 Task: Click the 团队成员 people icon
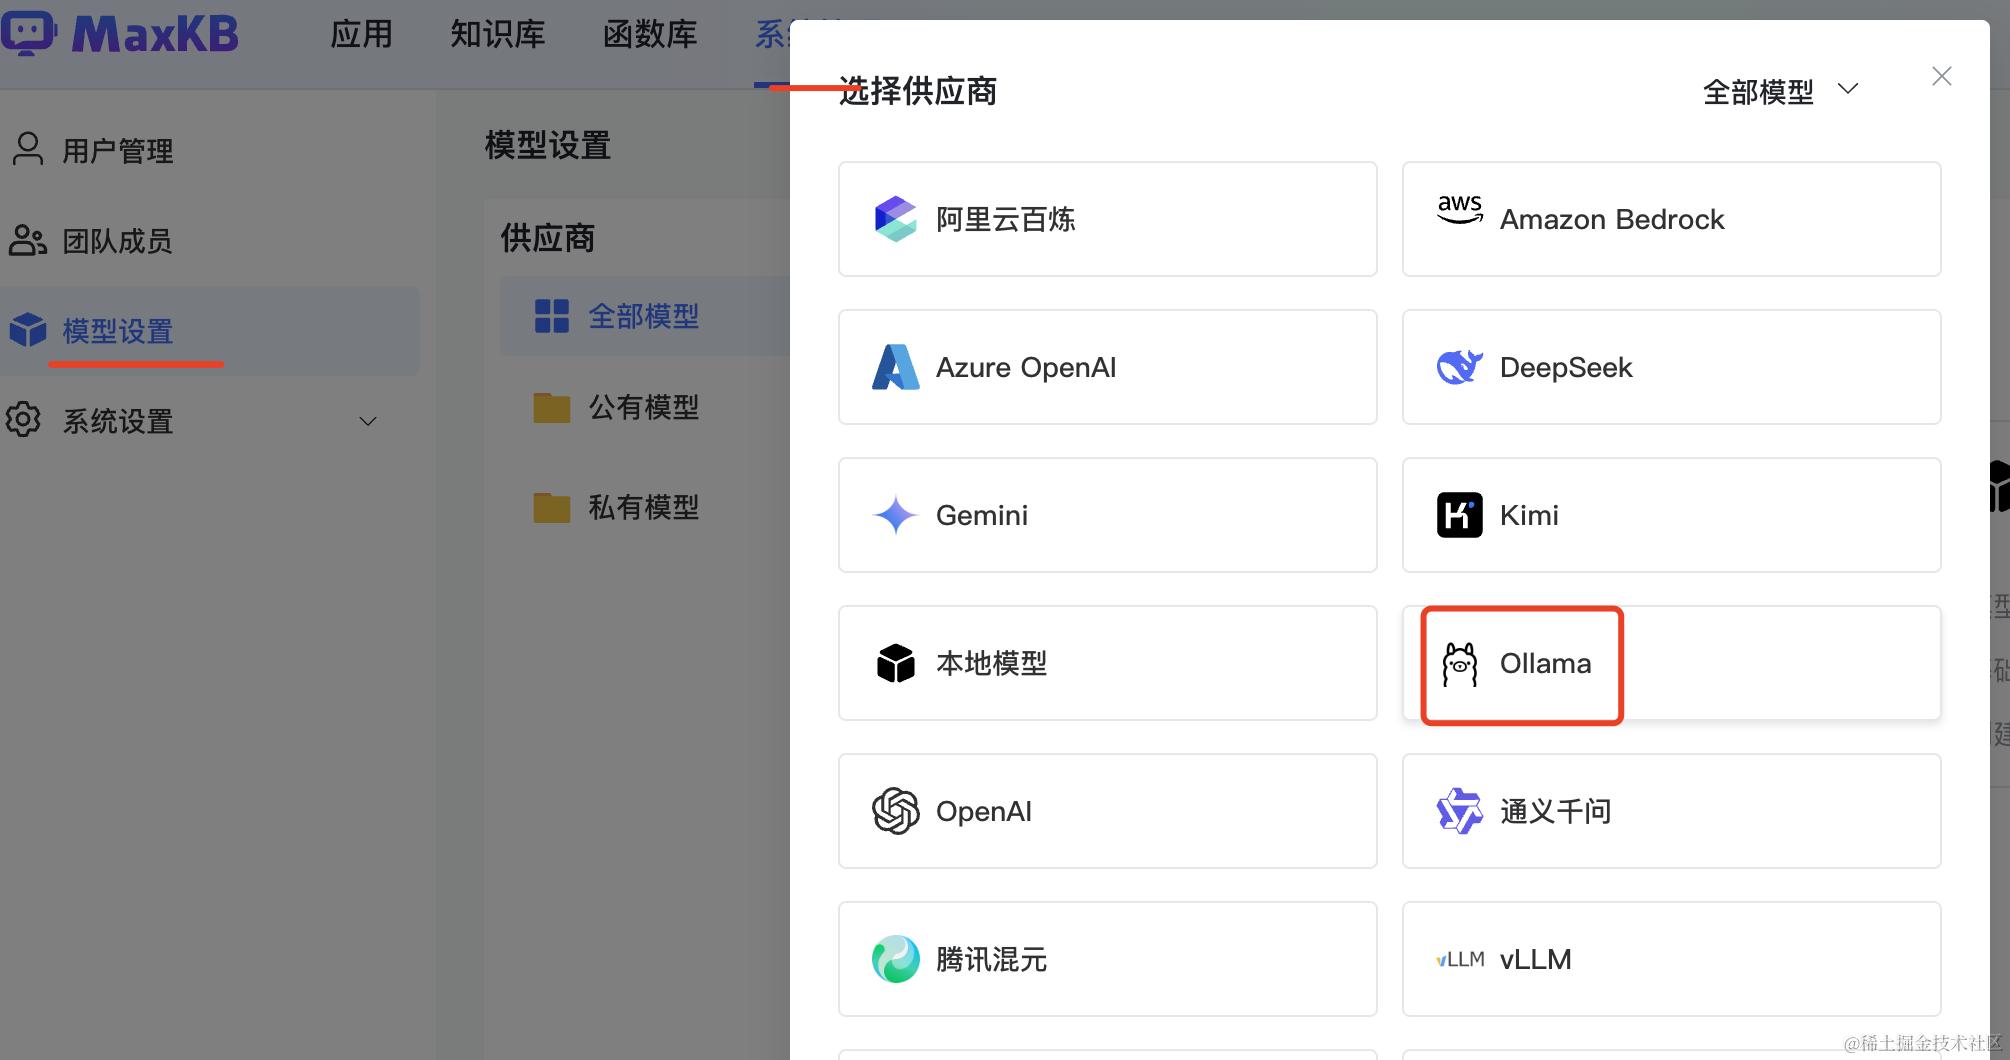point(28,240)
